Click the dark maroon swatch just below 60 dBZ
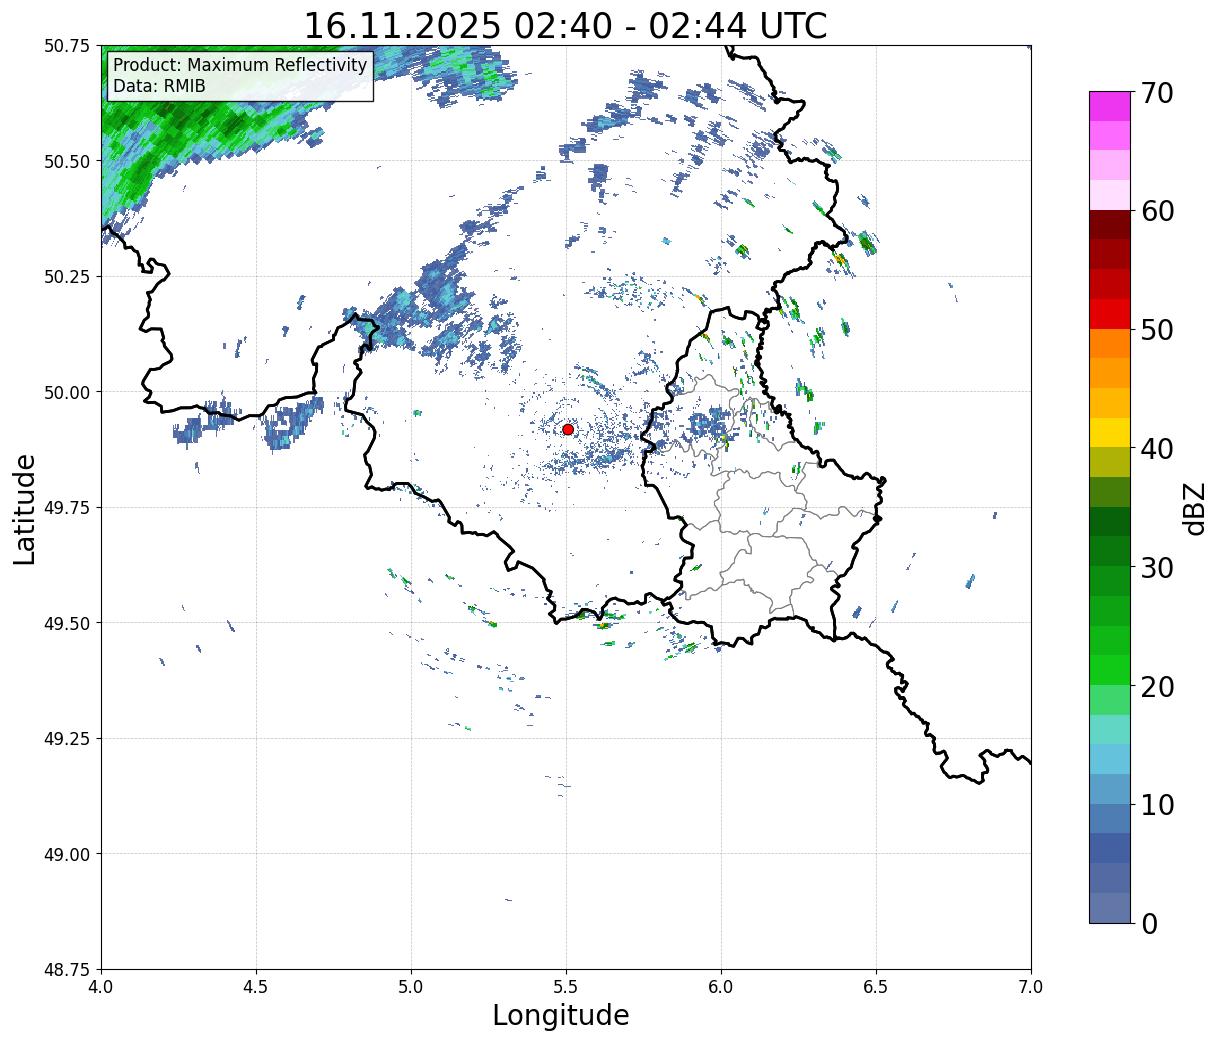The width and height of the screenshot is (1219, 1040). click(x=1110, y=225)
